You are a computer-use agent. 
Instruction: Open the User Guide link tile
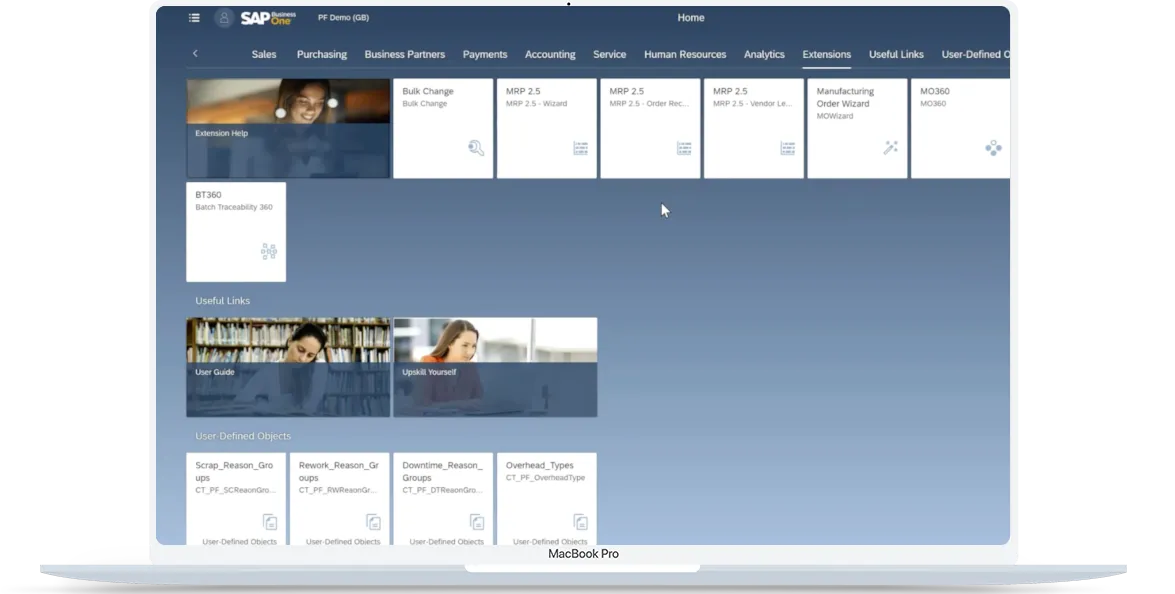288,367
